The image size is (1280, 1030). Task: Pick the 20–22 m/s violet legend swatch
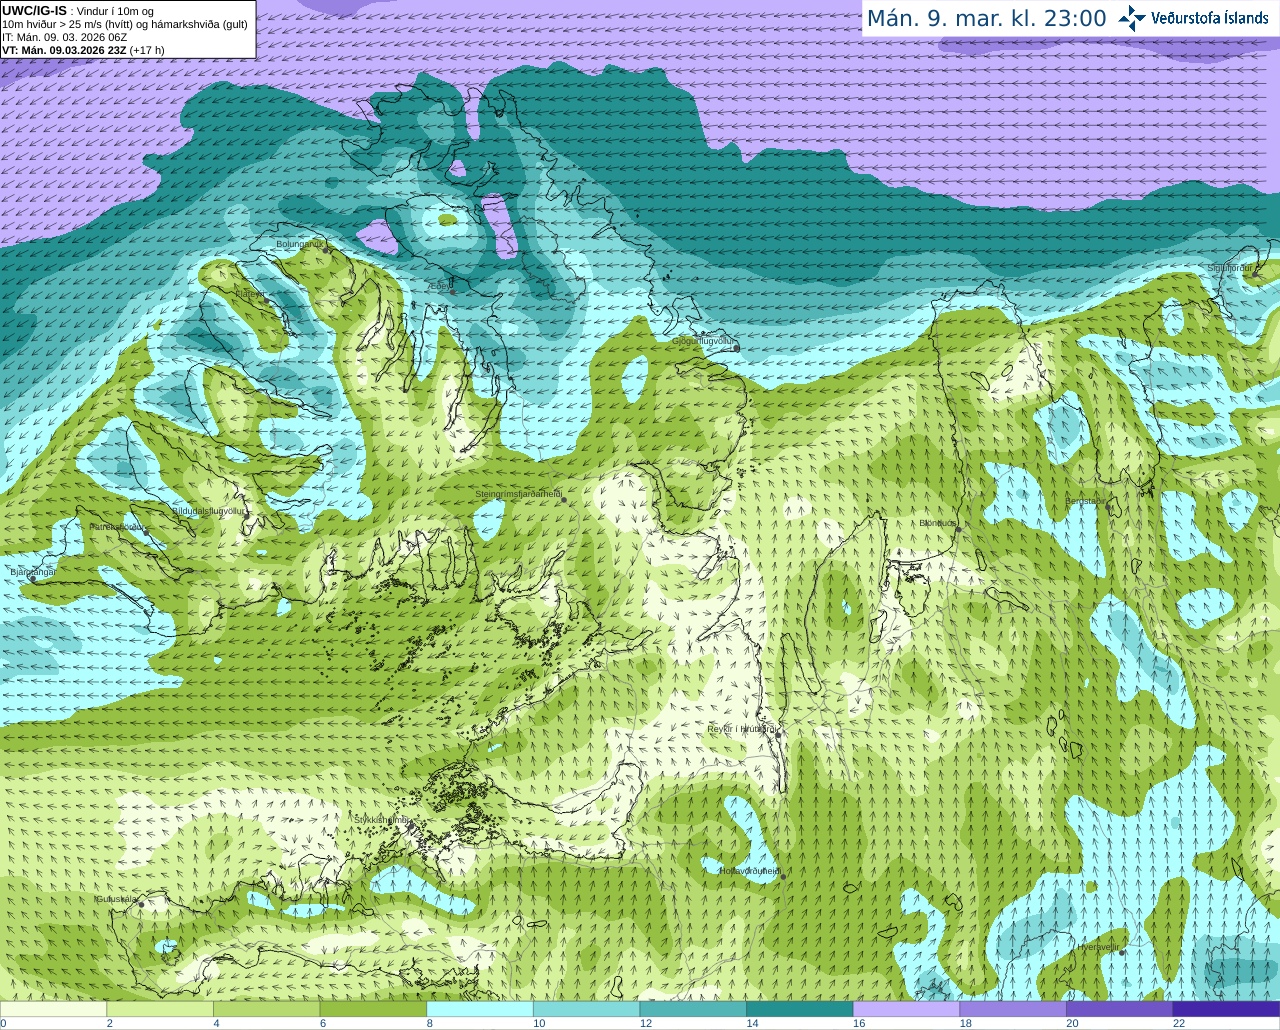click(x=1120, y=1009)
